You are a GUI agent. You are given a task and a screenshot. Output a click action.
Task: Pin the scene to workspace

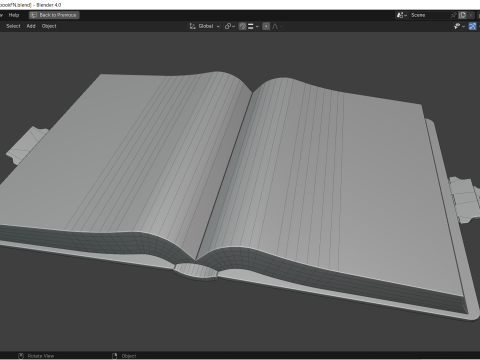(x=453, y=15)
